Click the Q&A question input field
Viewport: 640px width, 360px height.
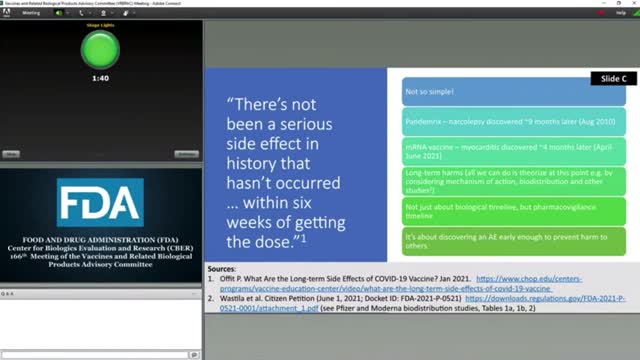95,355
